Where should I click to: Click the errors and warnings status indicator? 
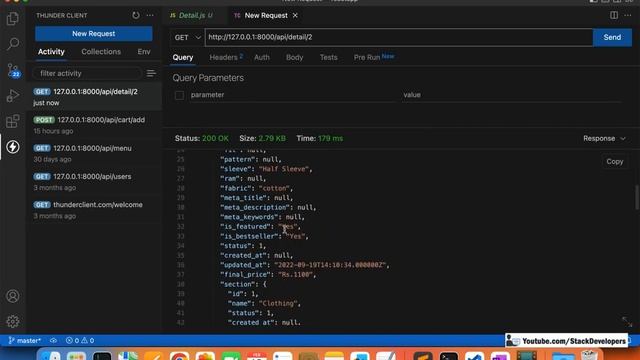(x=80, y=340)
